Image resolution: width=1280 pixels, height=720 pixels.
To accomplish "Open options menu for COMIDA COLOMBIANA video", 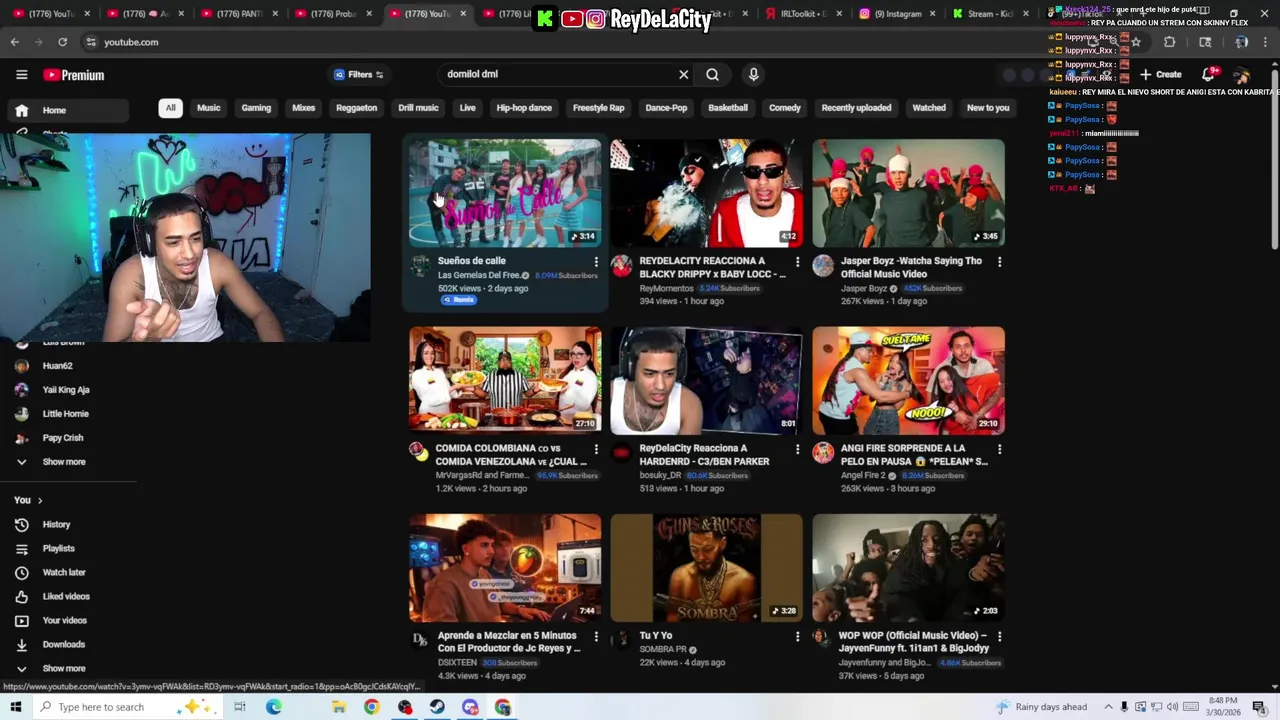I will [x=596, y=450].
